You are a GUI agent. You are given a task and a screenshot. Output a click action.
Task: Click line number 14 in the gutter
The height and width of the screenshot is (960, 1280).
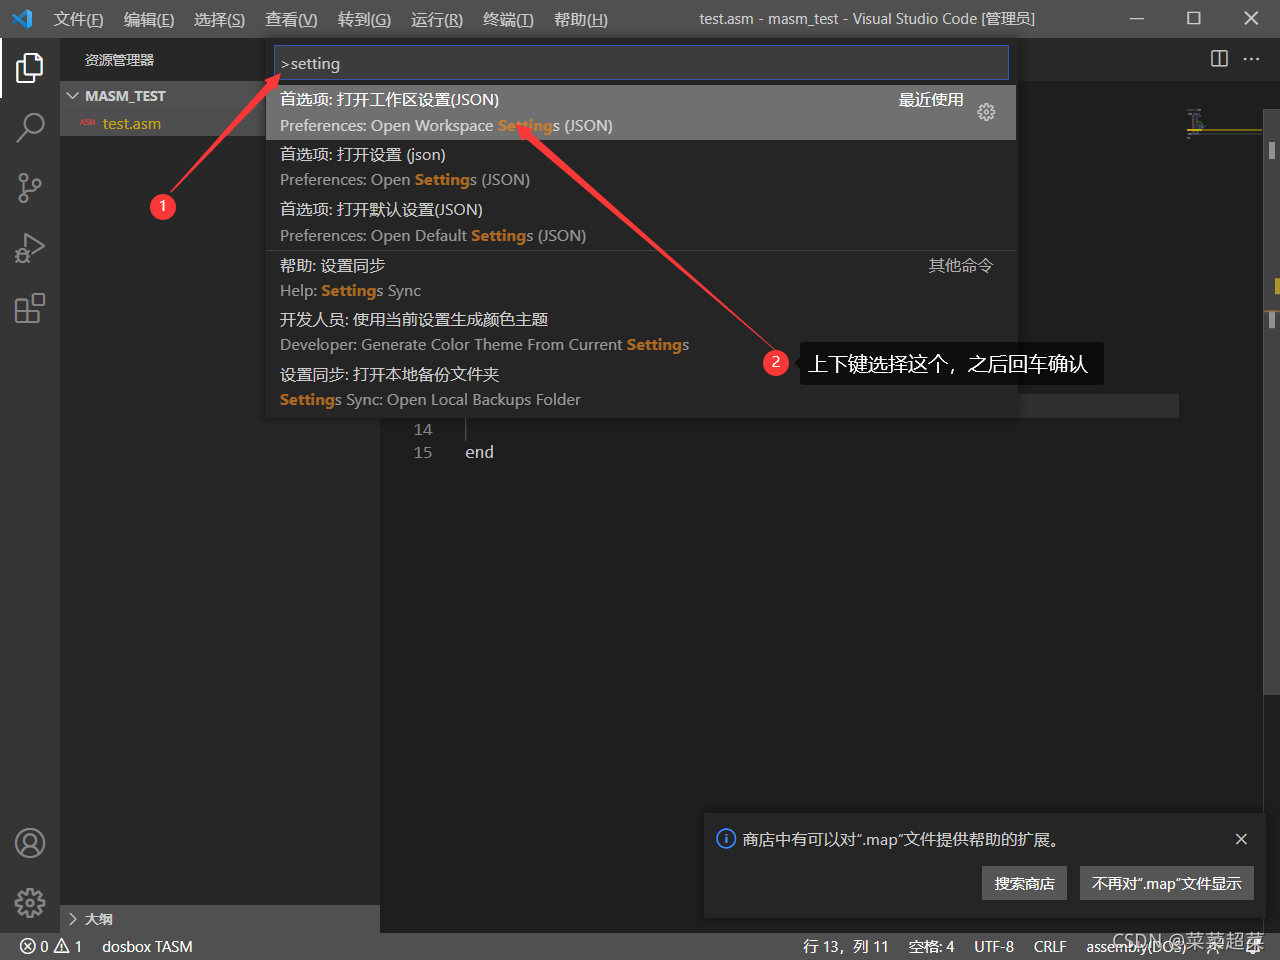[423, 429]
